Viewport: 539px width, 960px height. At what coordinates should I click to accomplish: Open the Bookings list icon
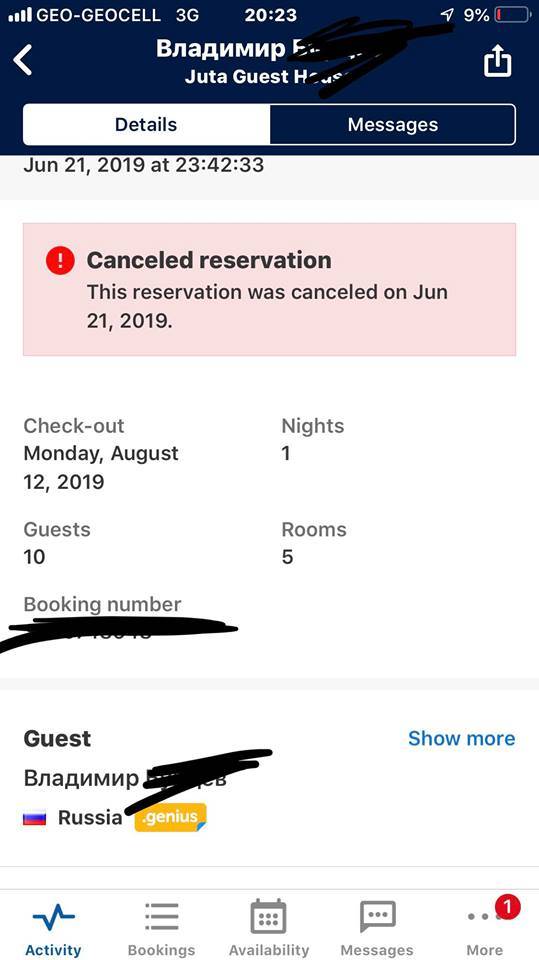[162, 917]
